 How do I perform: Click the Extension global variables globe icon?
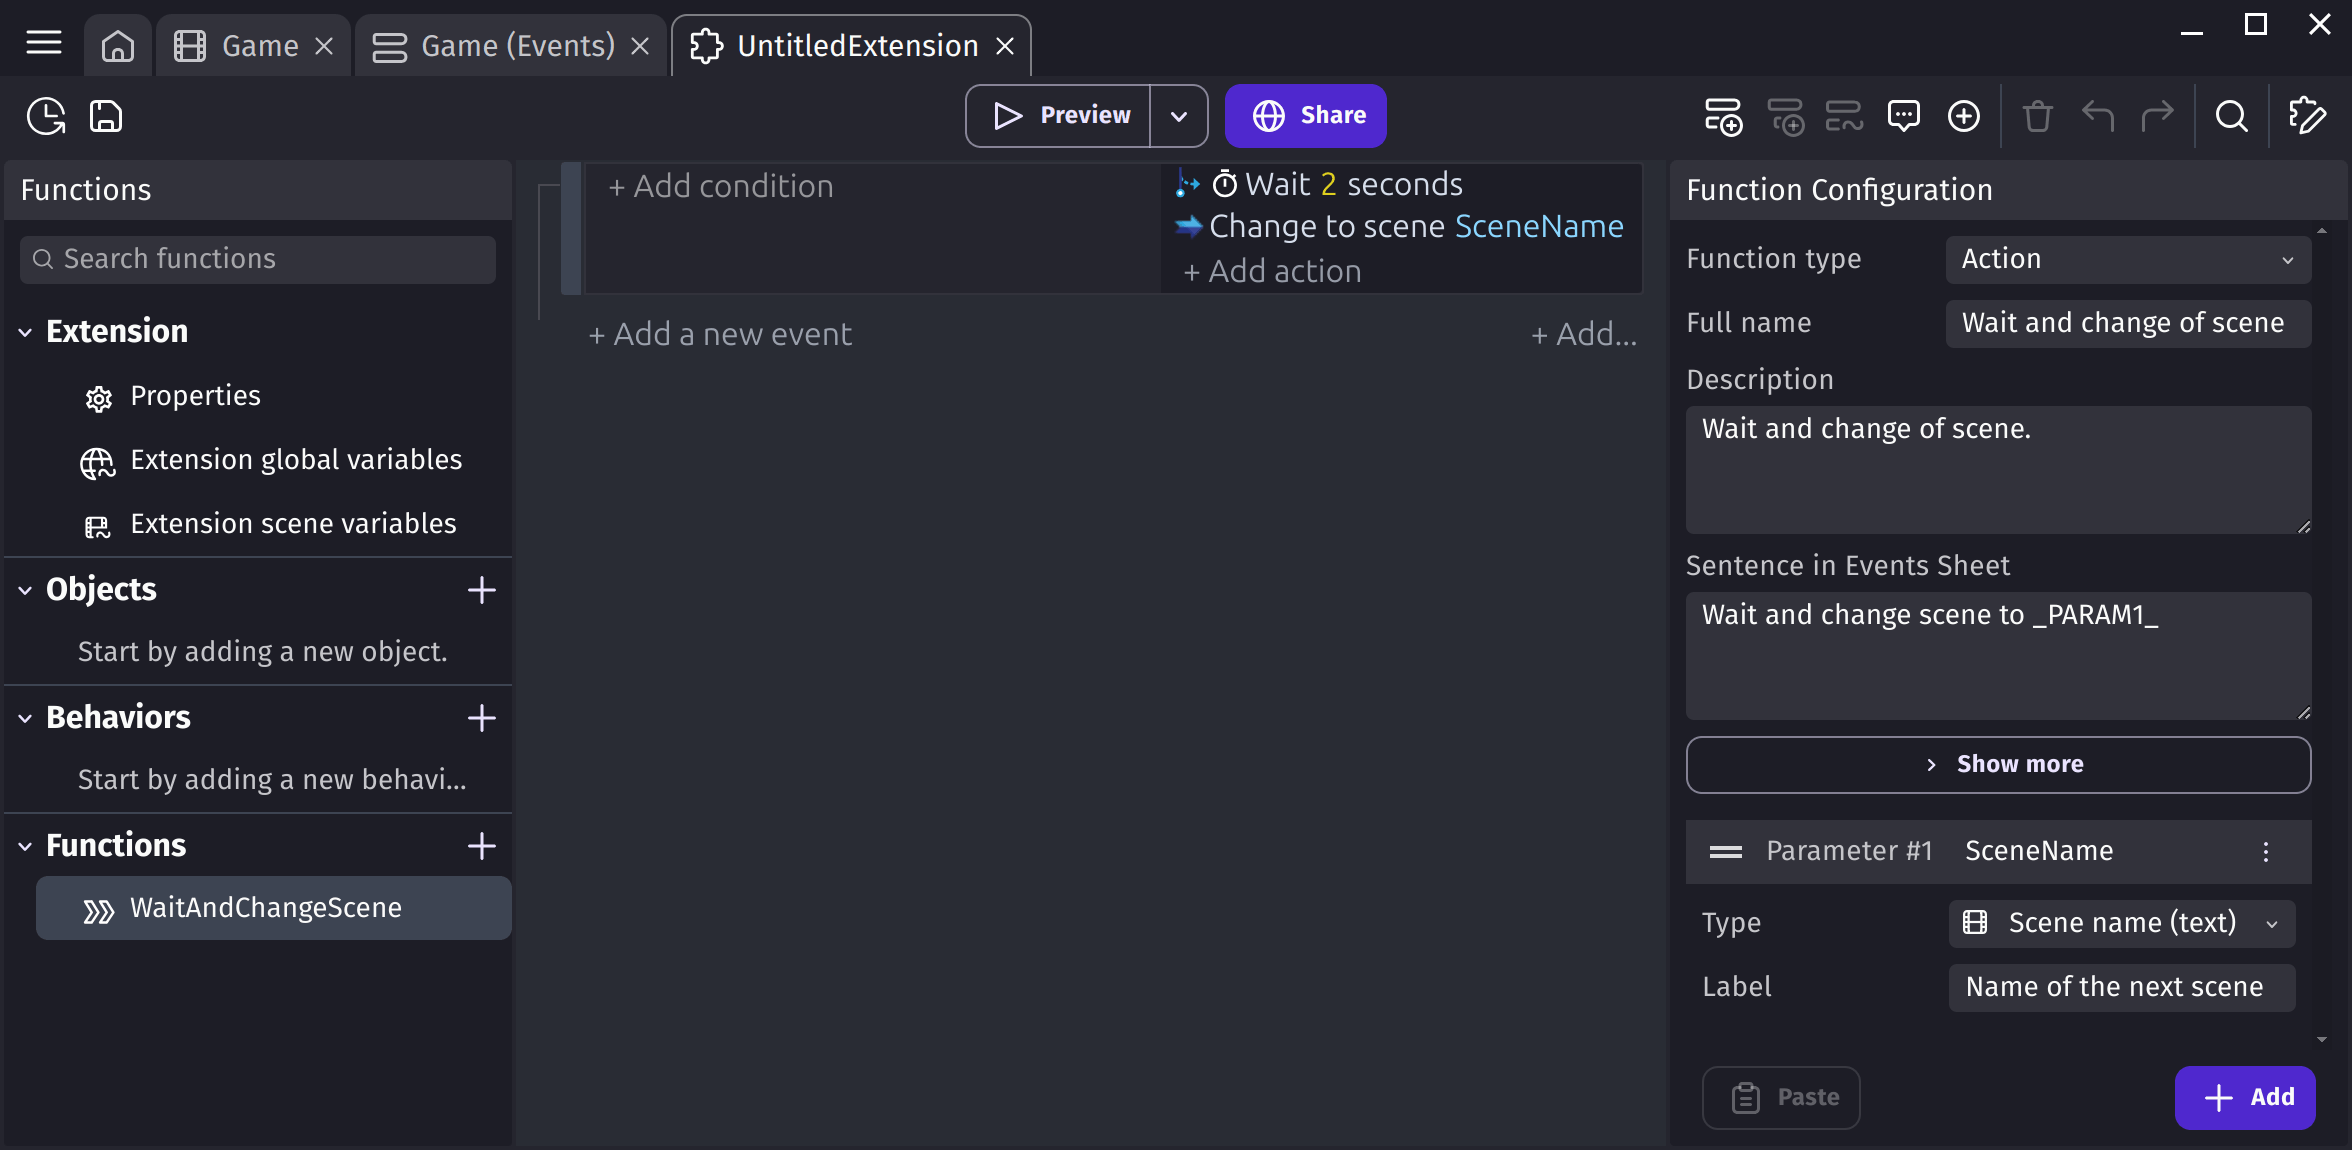tap(98, 462)
